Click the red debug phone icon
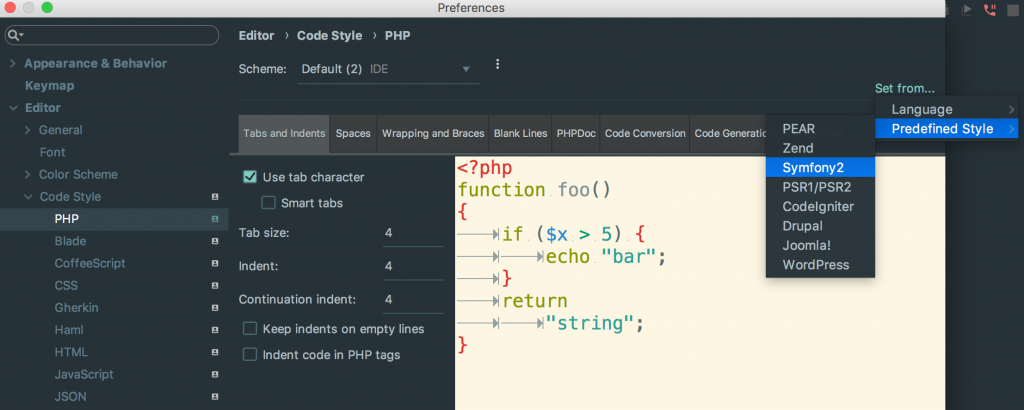The width and height of the screenshot is (1024, 410). [991, 9]
